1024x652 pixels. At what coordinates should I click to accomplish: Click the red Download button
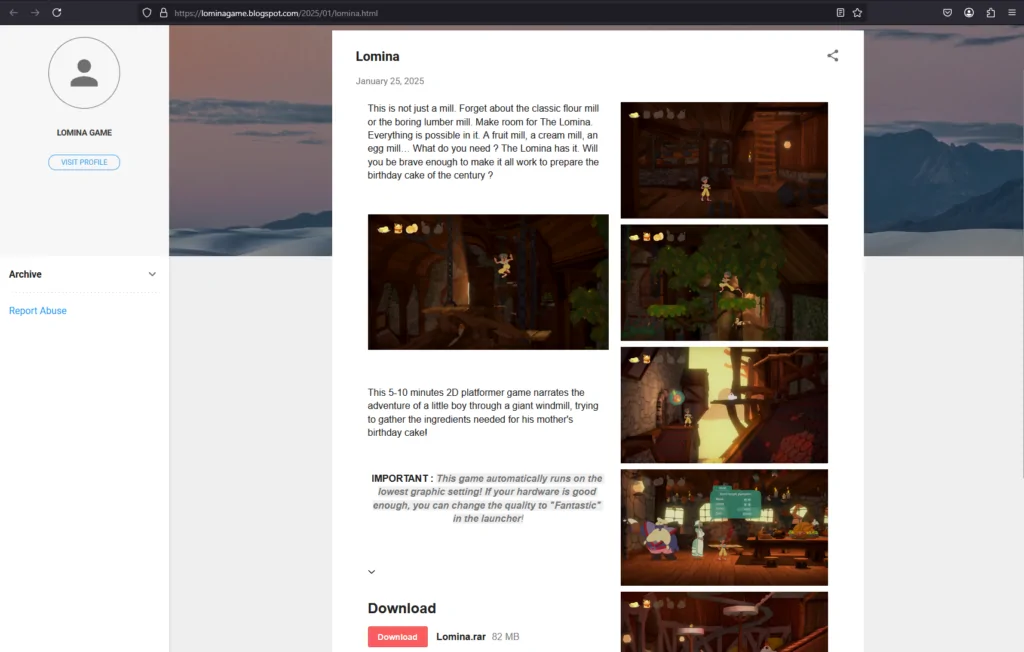tap(397, 637)
